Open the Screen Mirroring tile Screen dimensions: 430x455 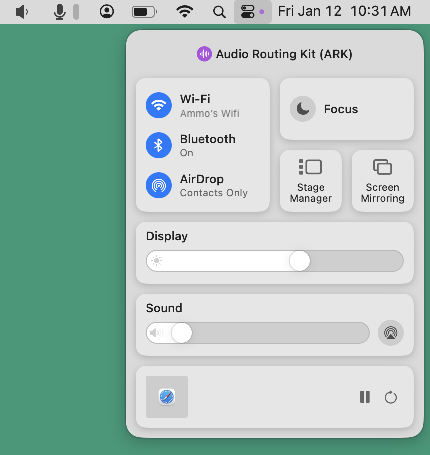[x=383, y=181]
